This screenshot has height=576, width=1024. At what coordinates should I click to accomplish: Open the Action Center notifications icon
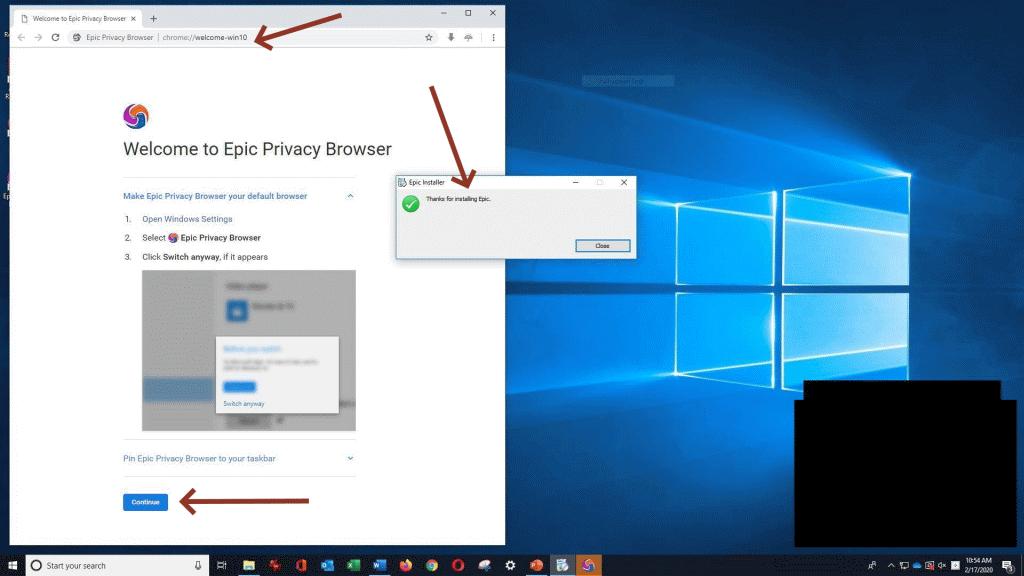1008,566
